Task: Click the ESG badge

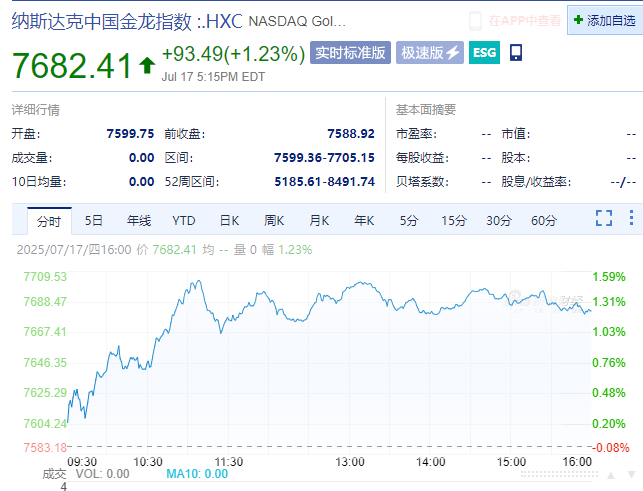Action: coord(484,53)
